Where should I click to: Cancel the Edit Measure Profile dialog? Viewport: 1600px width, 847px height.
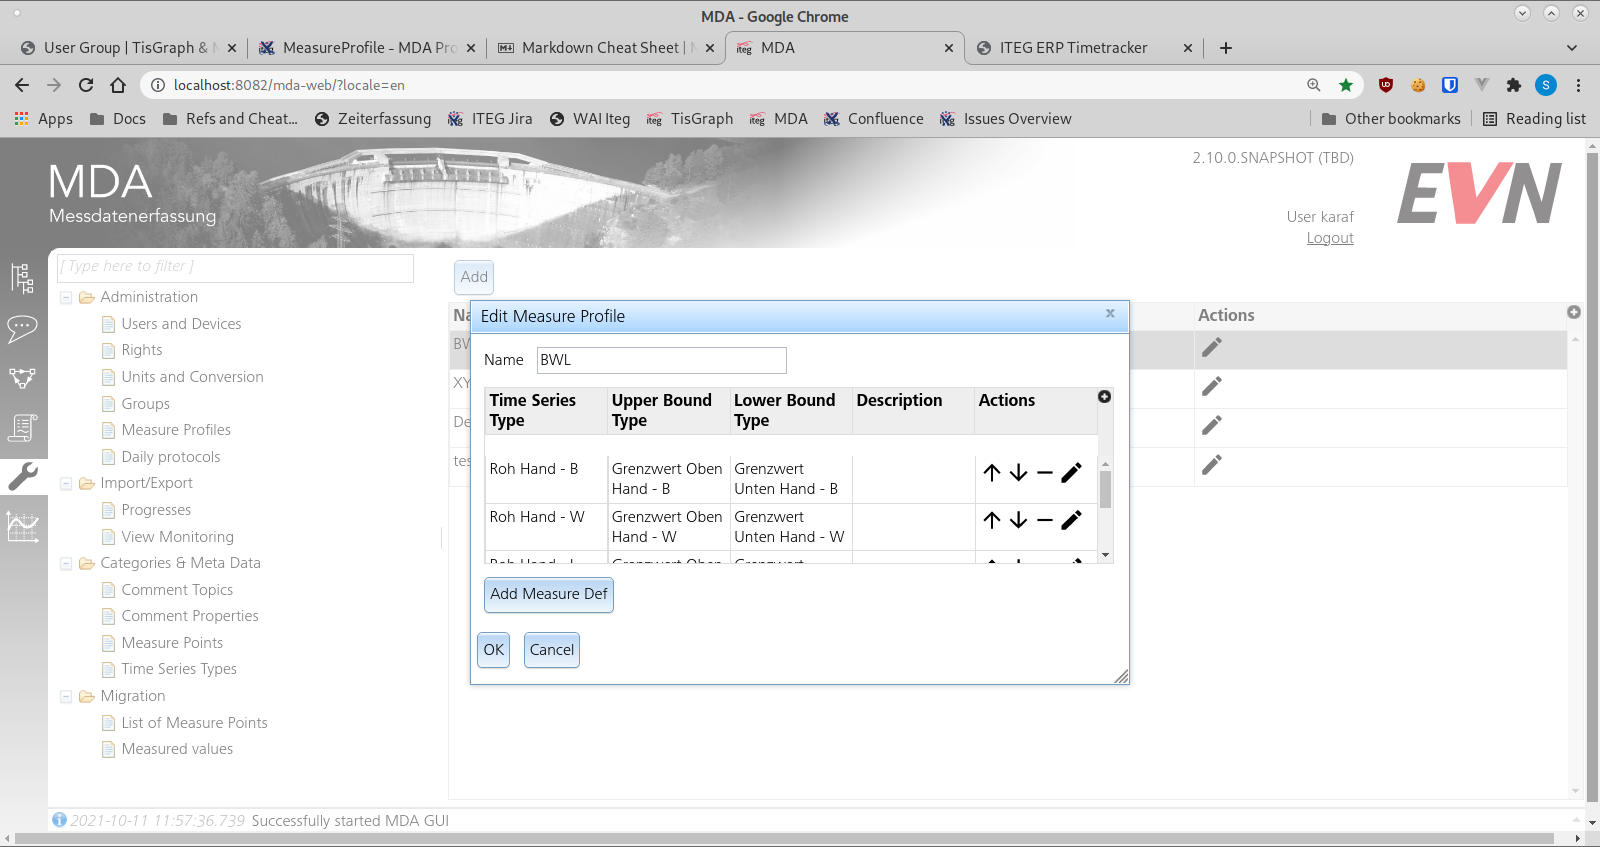coord(552,650)
